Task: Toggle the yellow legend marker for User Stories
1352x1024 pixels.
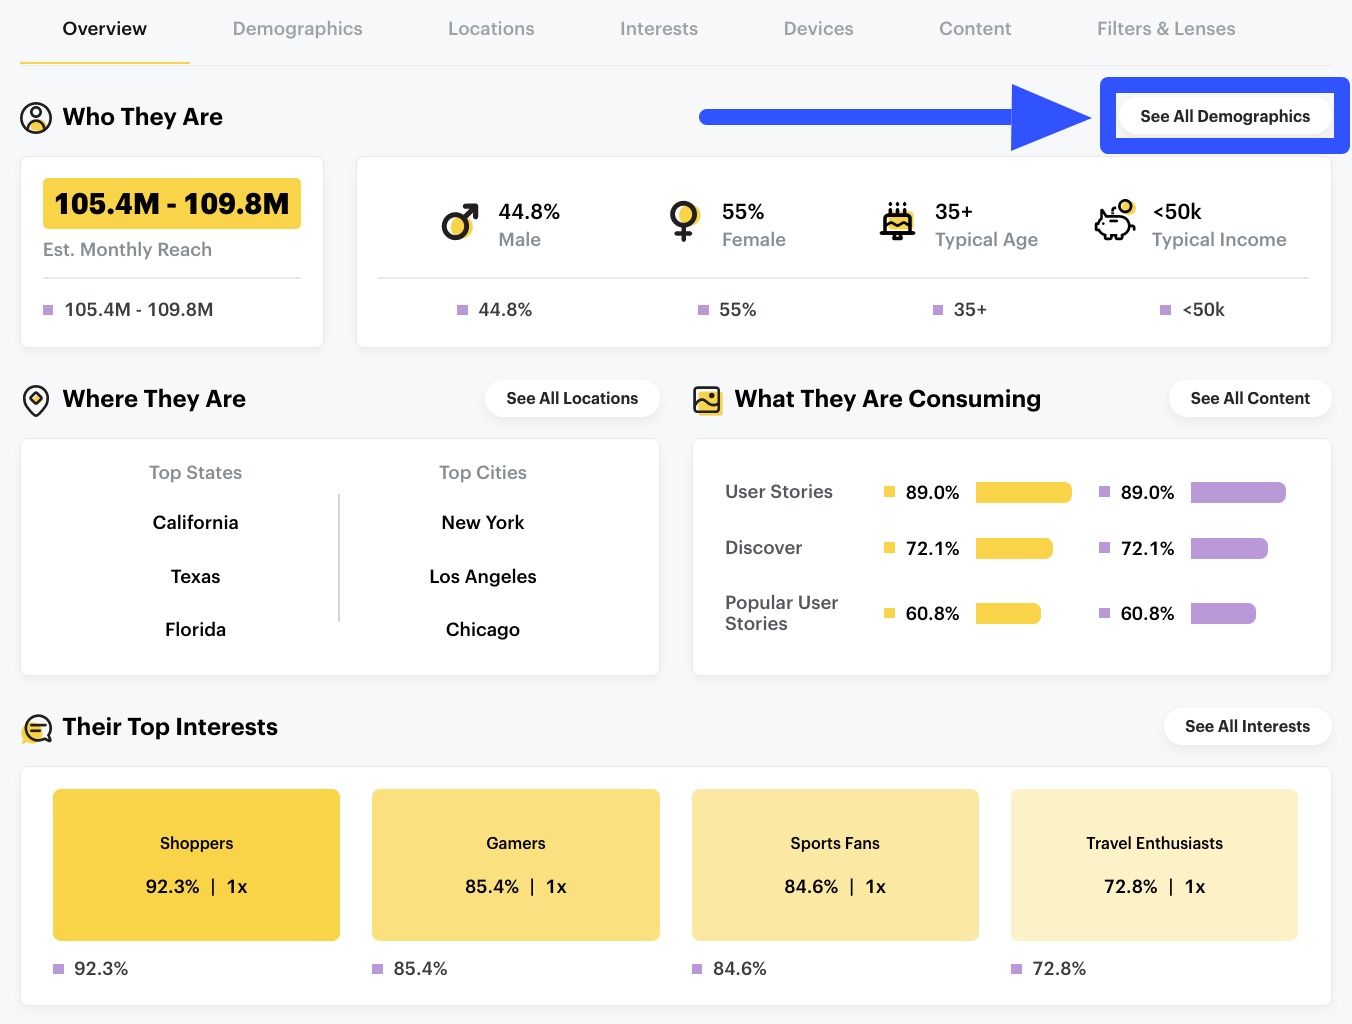Action: point(889,492)
